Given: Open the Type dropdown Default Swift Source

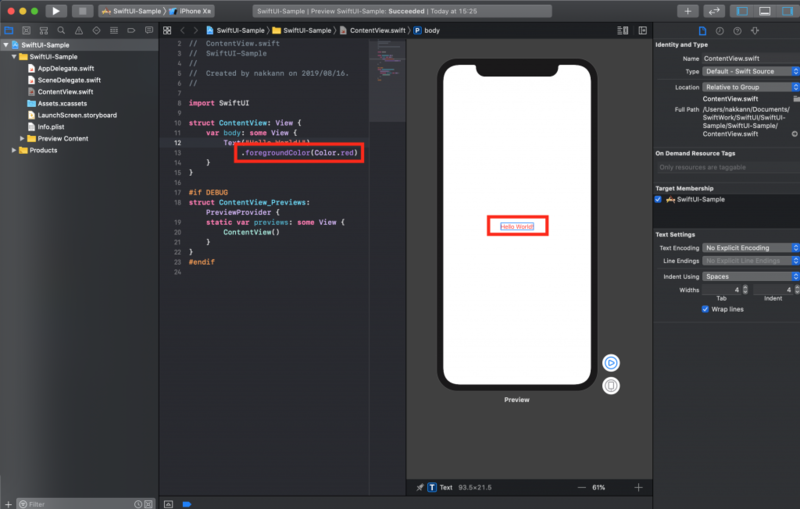Looking at the screenshot, I should click(x=751, y=71).
